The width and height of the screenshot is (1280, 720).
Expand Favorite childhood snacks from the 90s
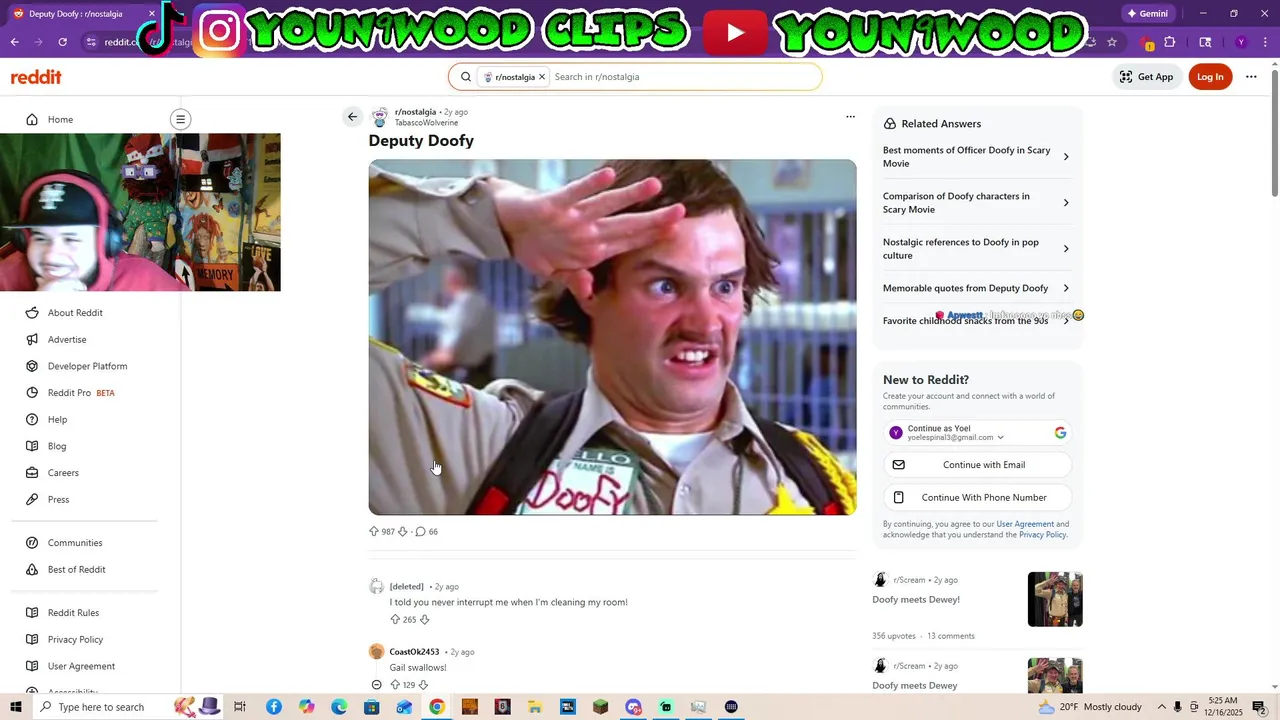pos(977,321)
